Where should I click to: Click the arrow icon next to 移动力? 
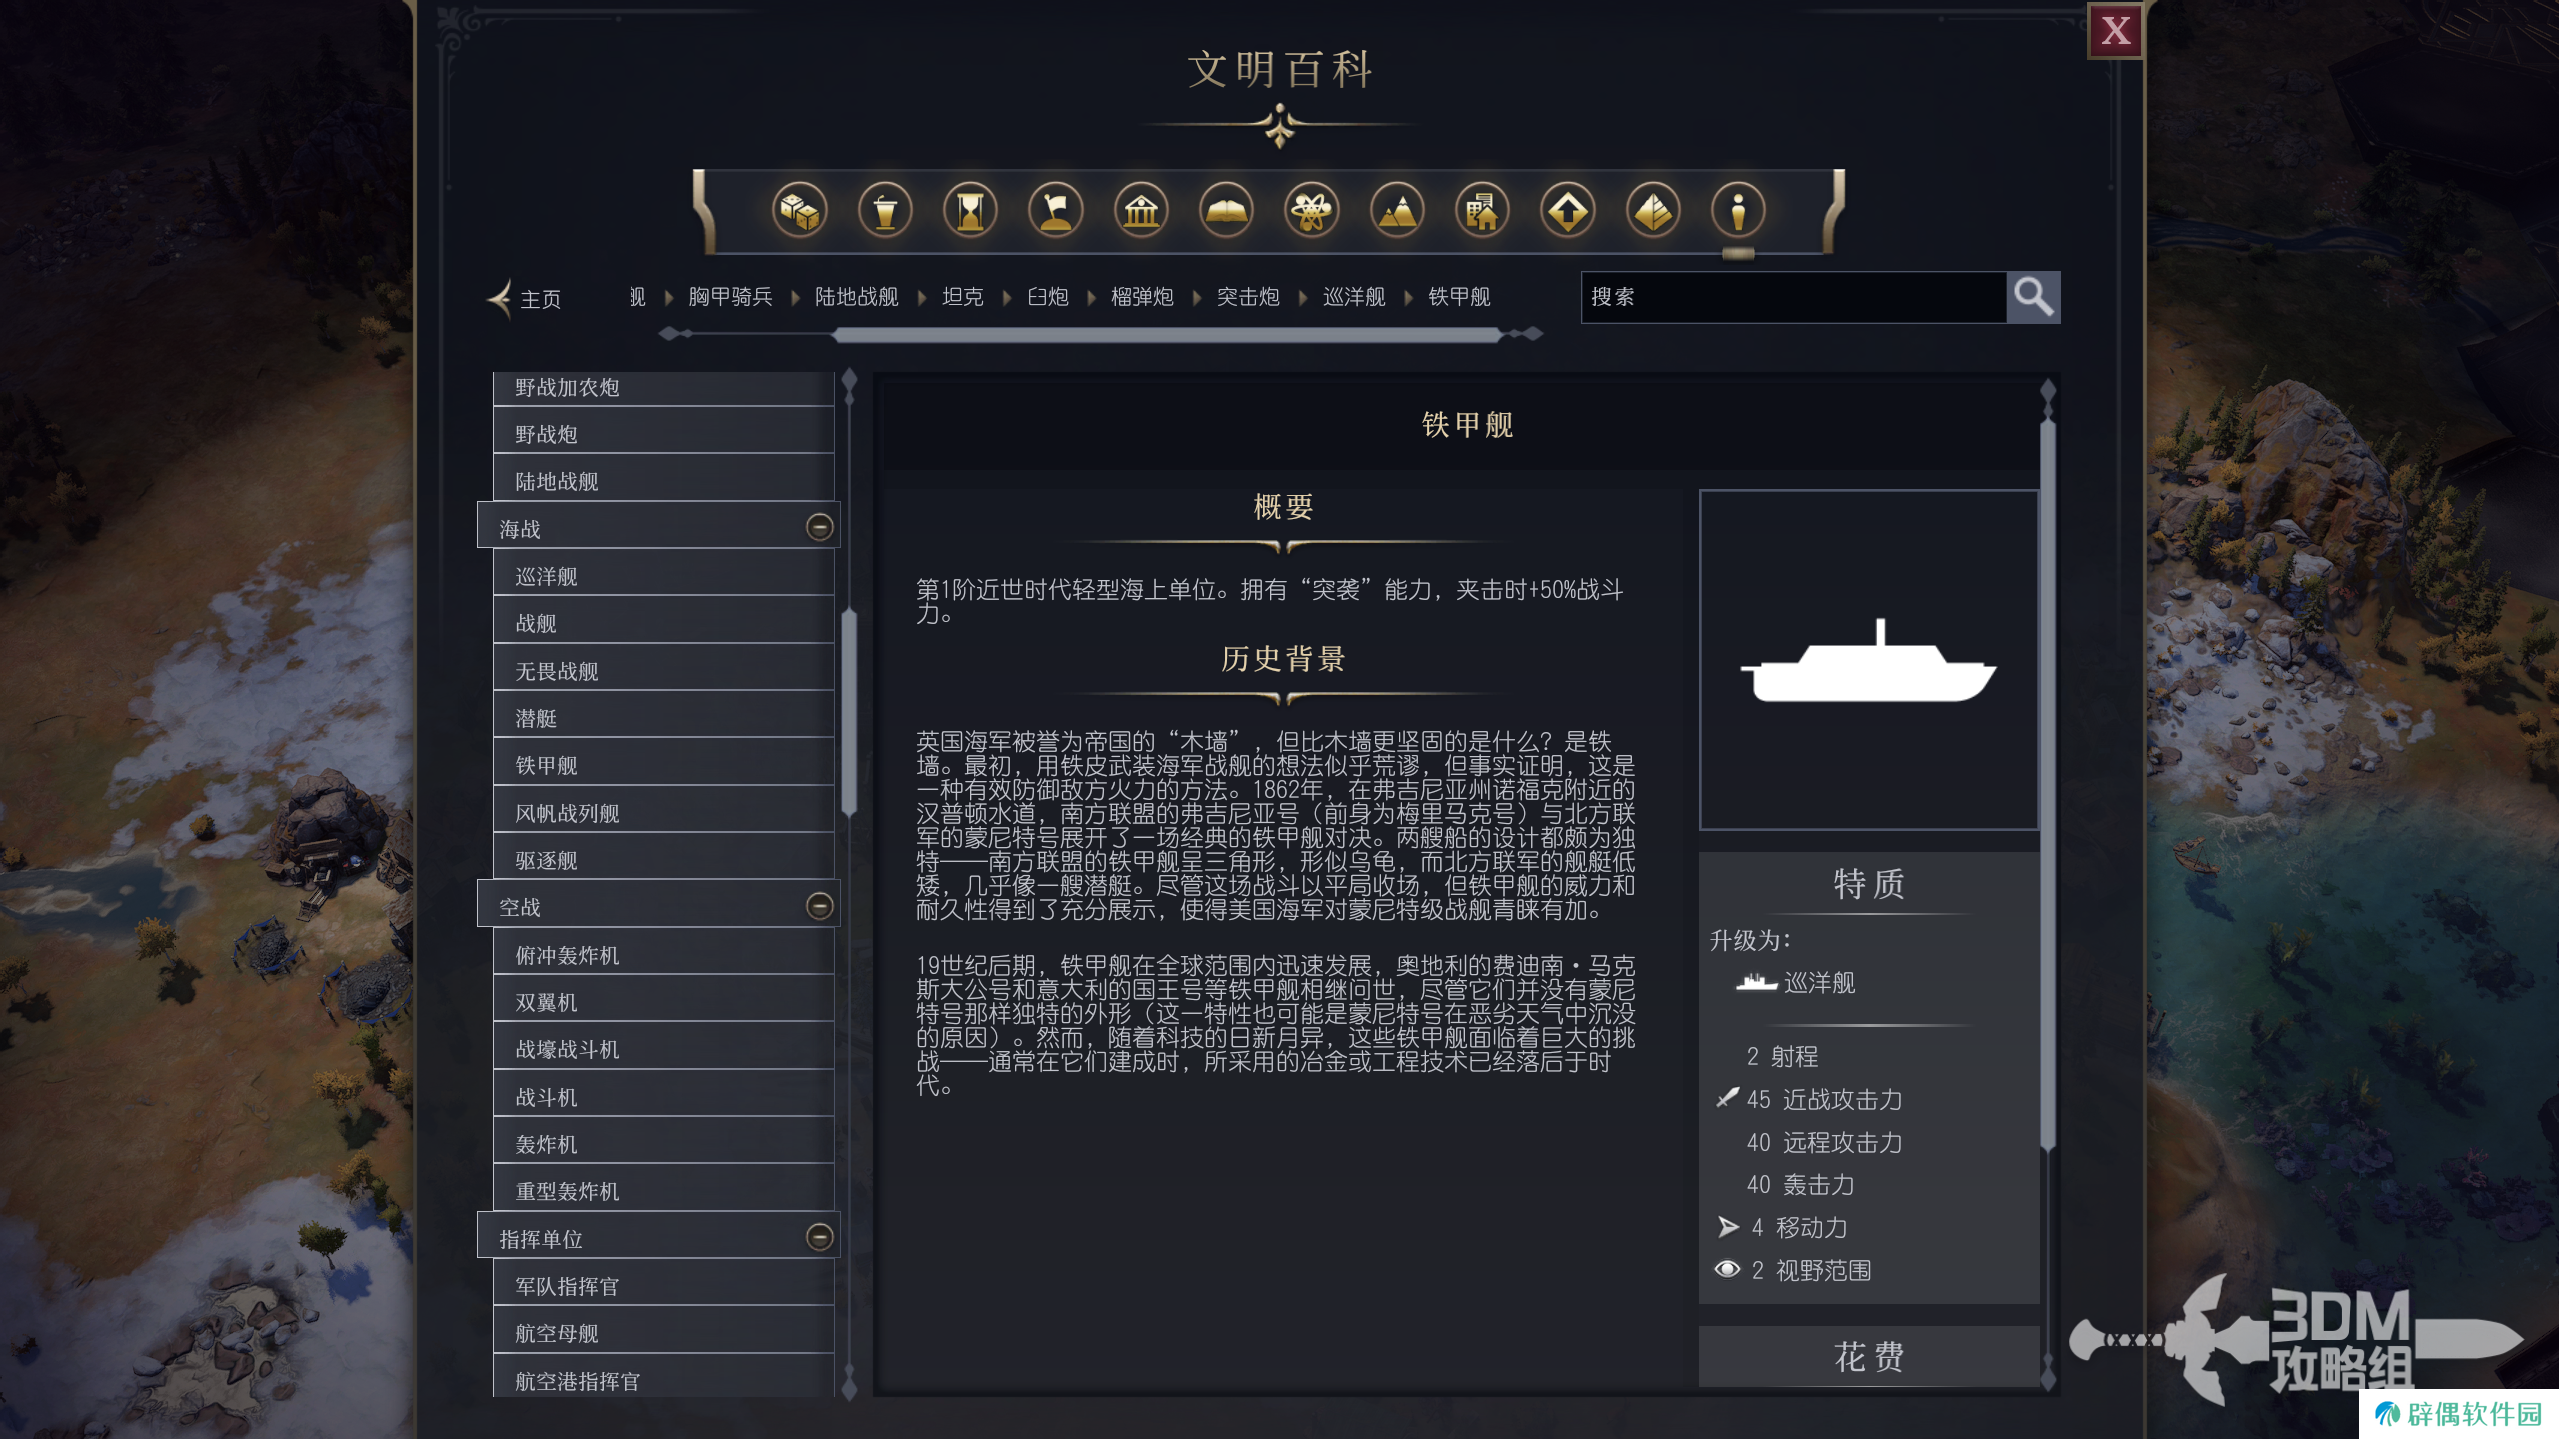[x=1728, y=1227]
